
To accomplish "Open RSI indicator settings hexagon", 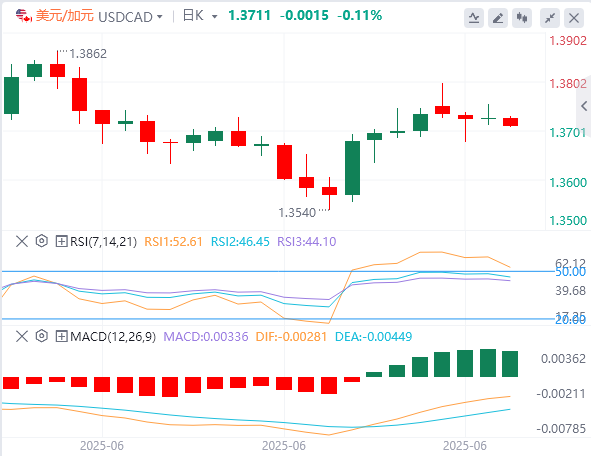I will (x=41, y=241).
